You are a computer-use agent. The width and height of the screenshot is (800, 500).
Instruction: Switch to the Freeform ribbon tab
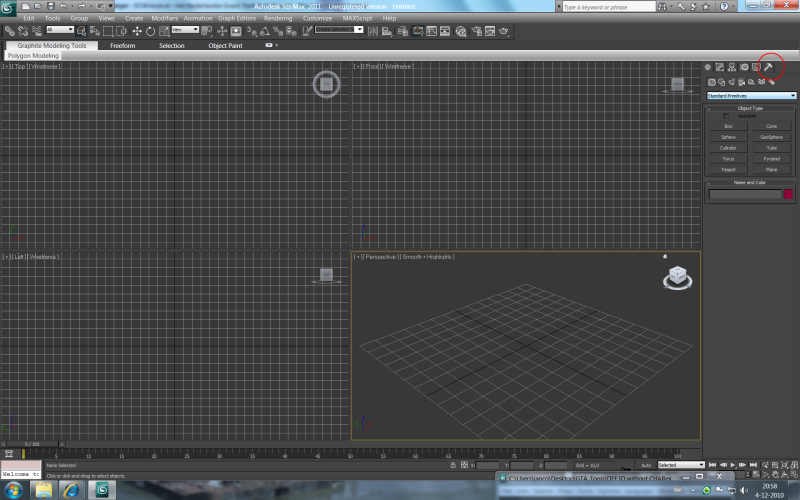pos(122,45)
